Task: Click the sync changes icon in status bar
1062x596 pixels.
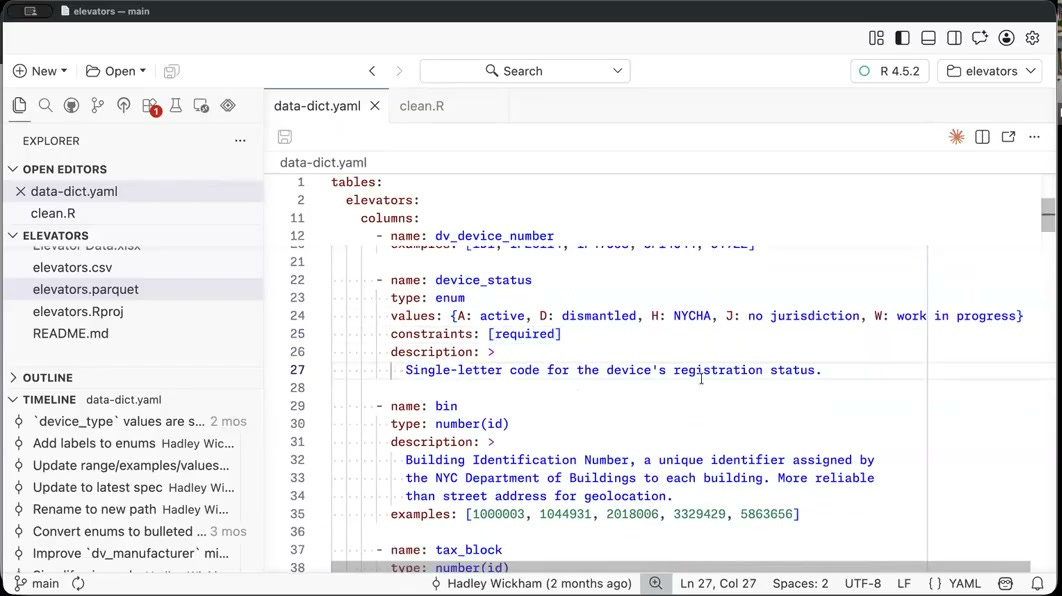Action: coord(79,583)
